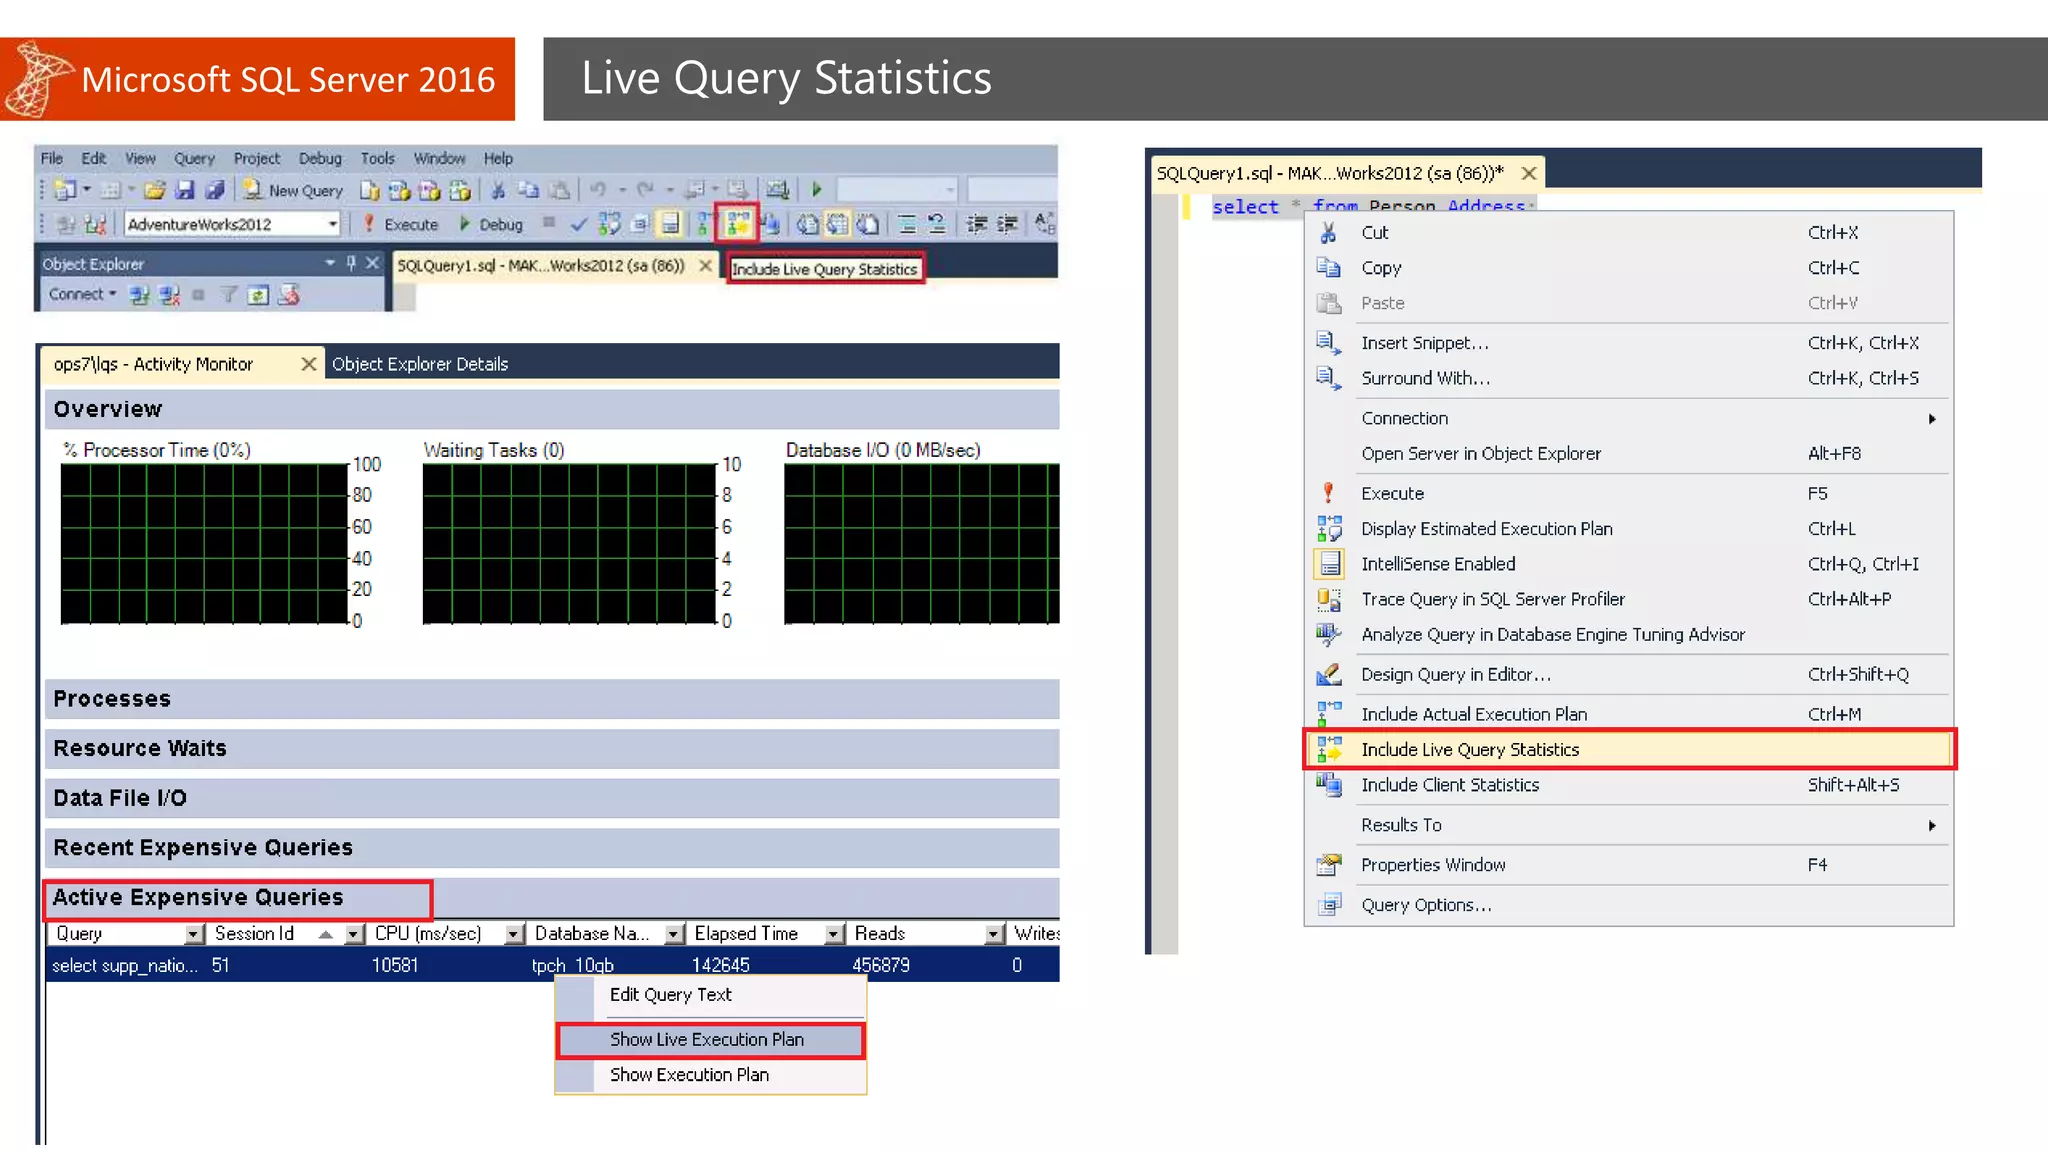The width and height of the screenshot is (2048, 1152).
Task: Open the Query column filter dropdown
Action: click(194, 934)
